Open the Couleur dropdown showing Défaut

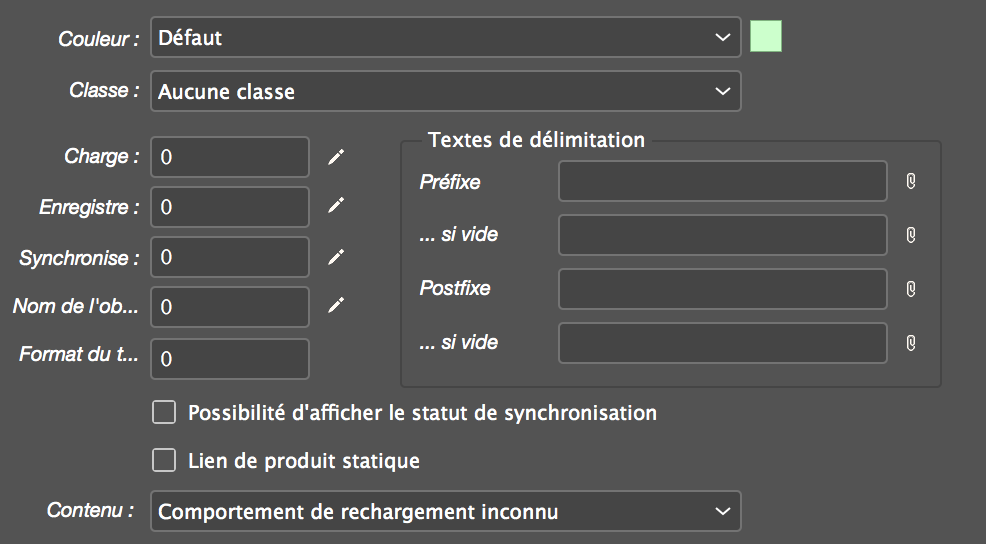[446, 37]
